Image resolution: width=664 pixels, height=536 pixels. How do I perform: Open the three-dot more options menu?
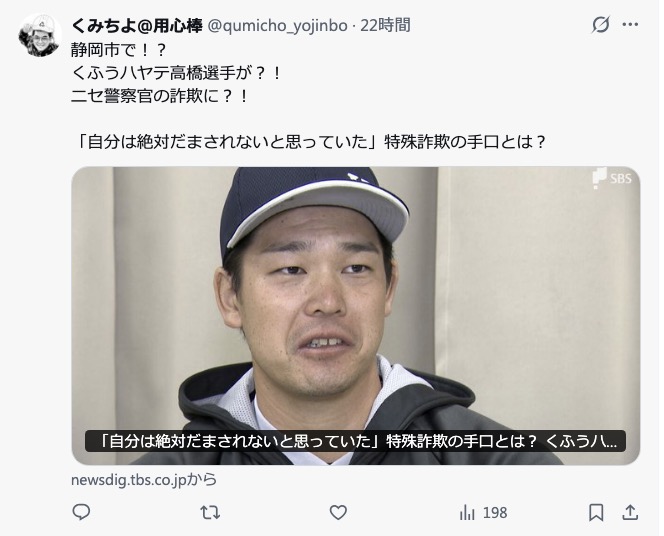click(630, 25)
